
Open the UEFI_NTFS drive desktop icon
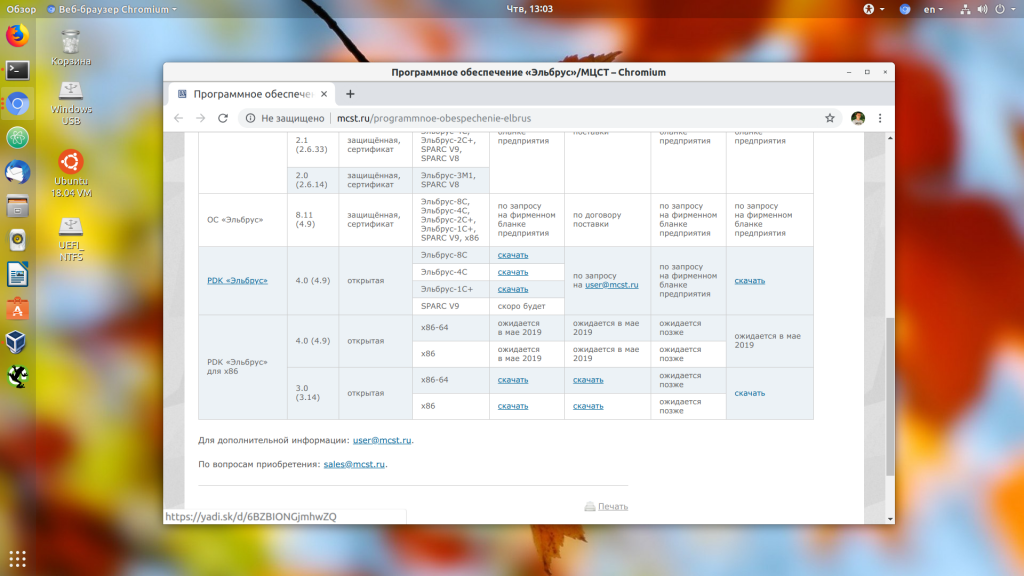click(x=71, y=239)
